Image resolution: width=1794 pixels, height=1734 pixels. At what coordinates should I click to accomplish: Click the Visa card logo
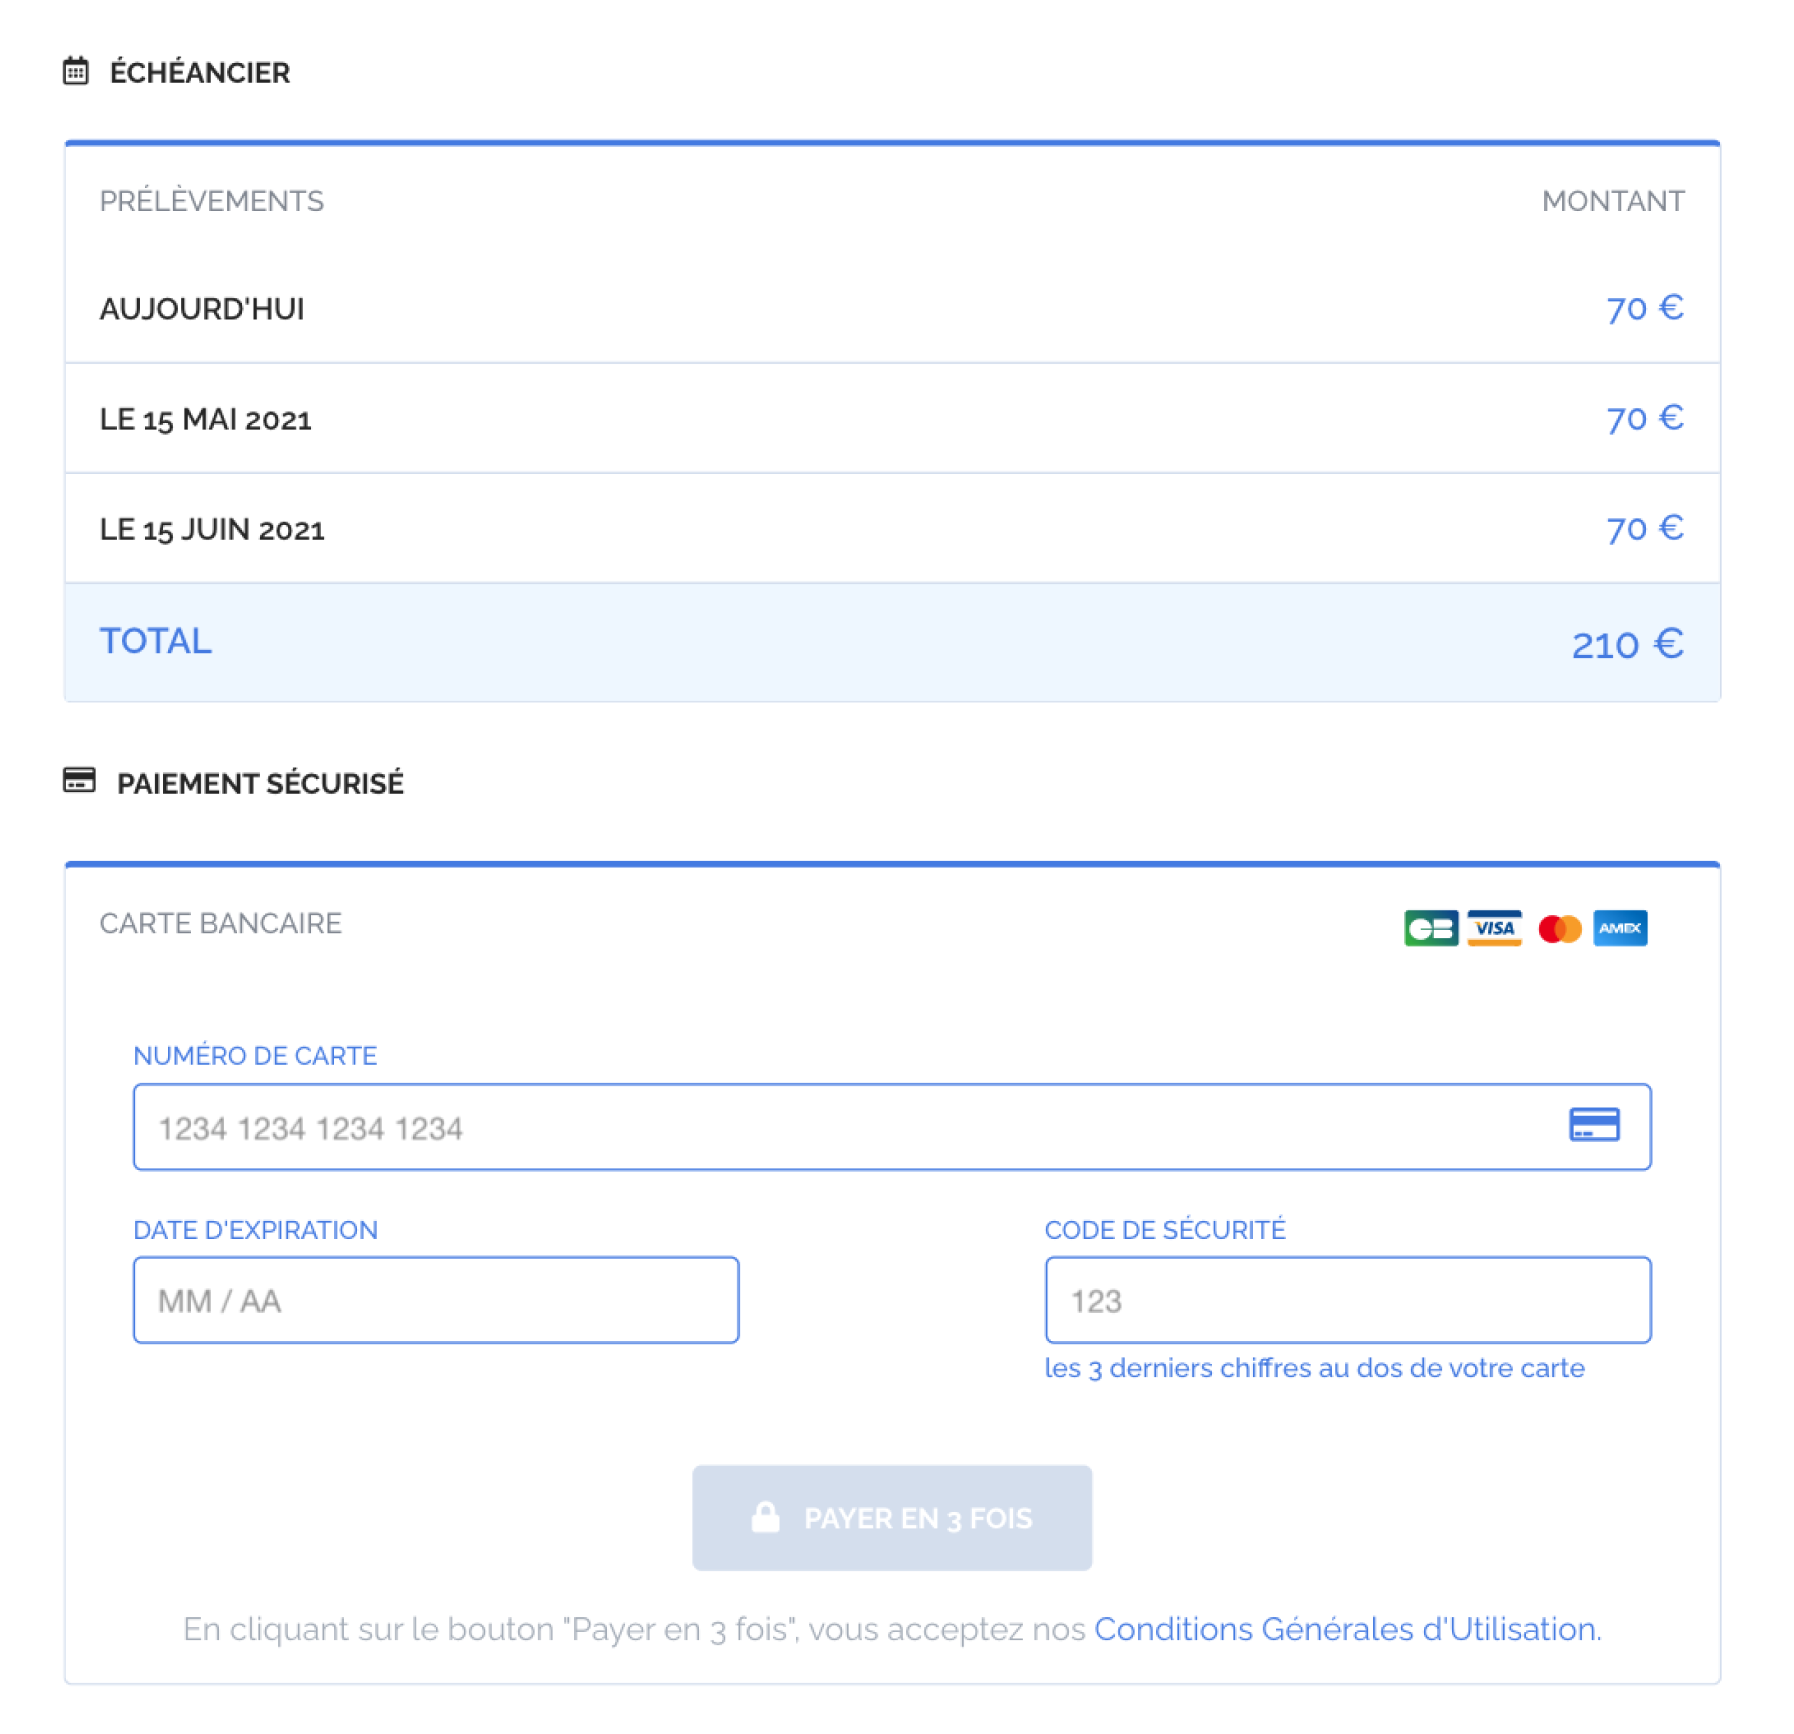(x=1494, y=928)
